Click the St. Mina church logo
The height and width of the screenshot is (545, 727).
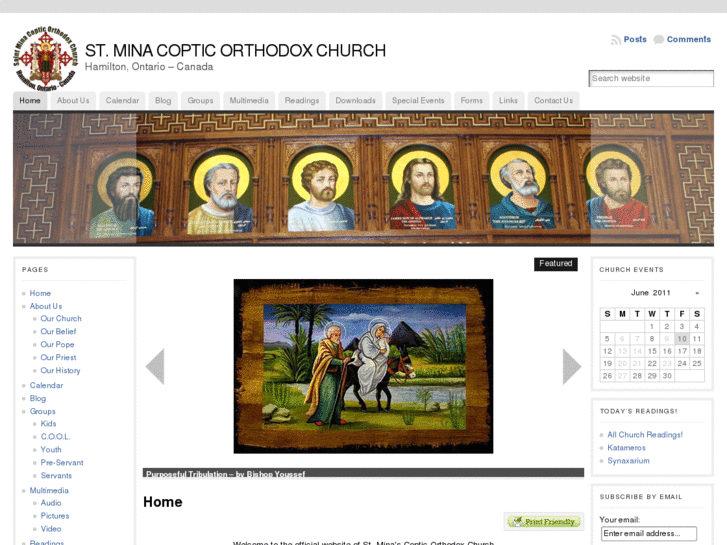tap(45, 59)
